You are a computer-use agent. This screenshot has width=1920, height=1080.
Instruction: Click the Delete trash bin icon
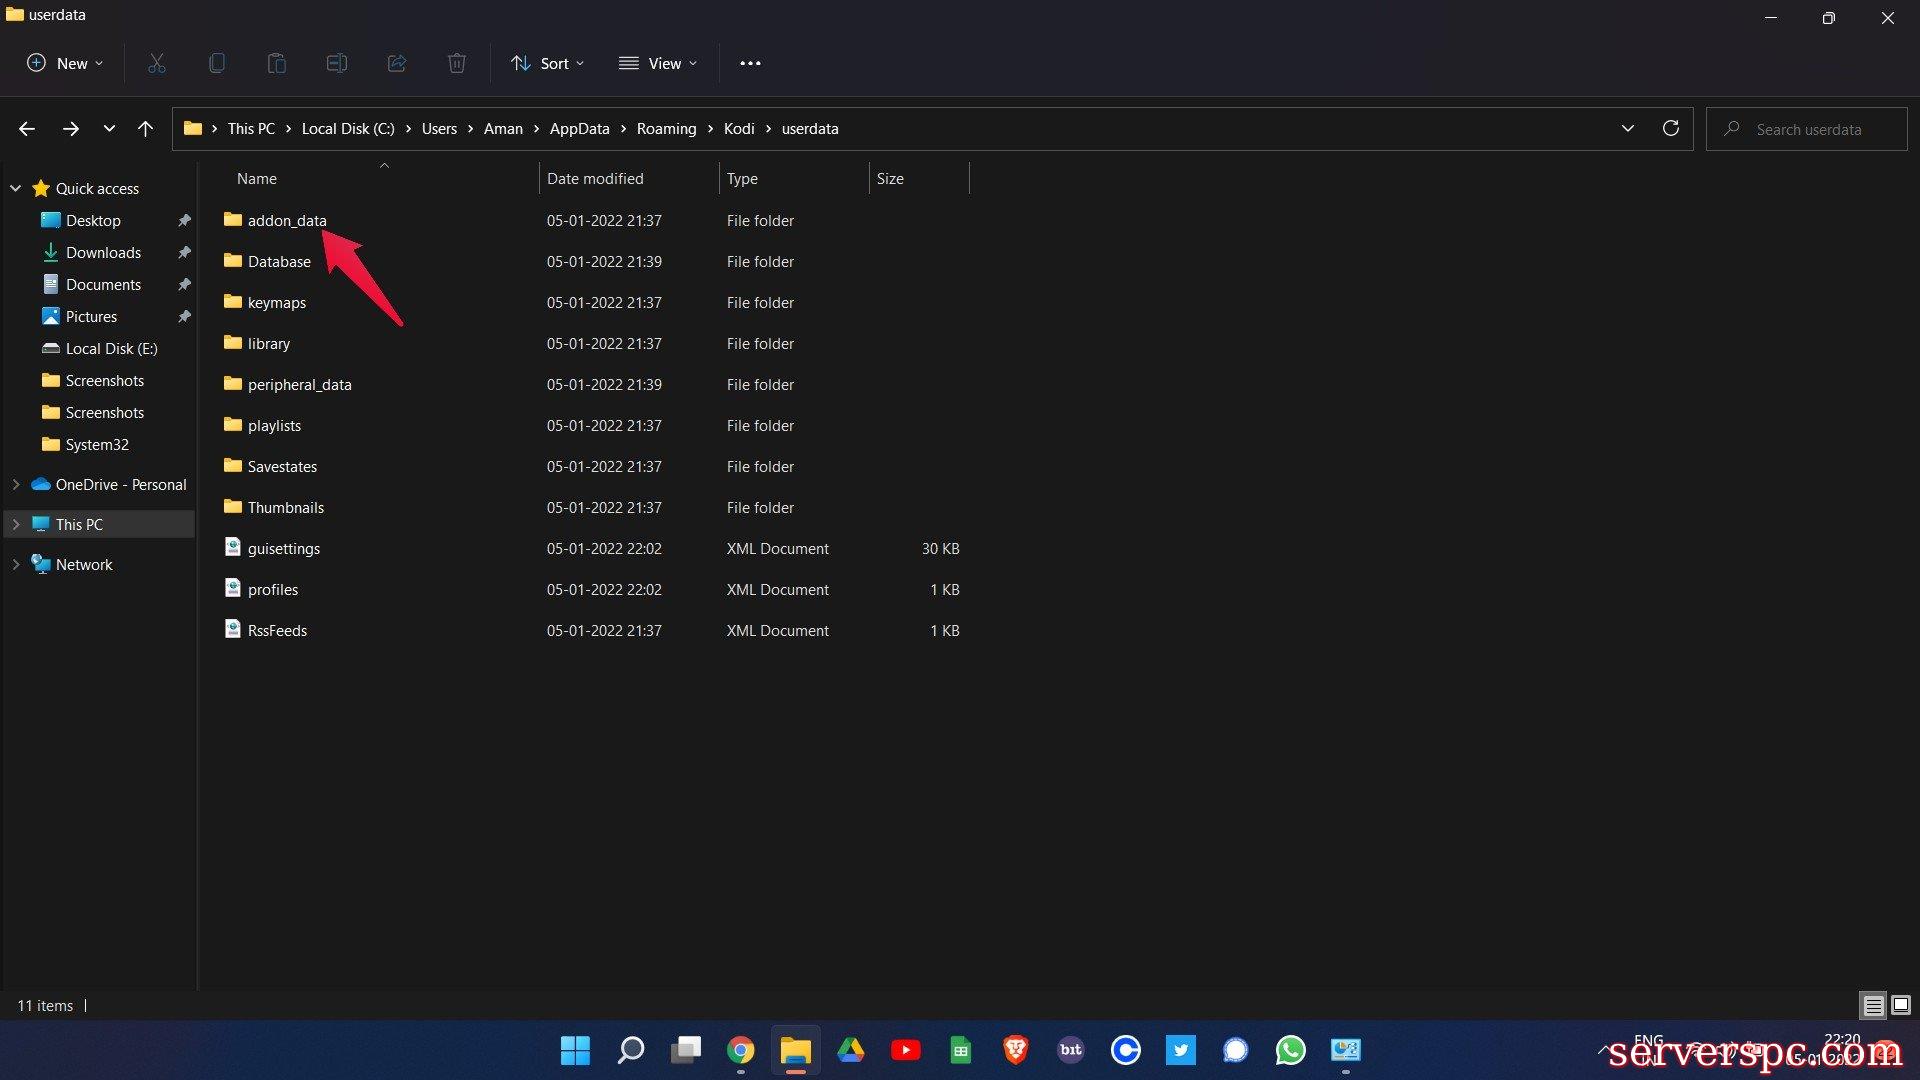[457, 63]
